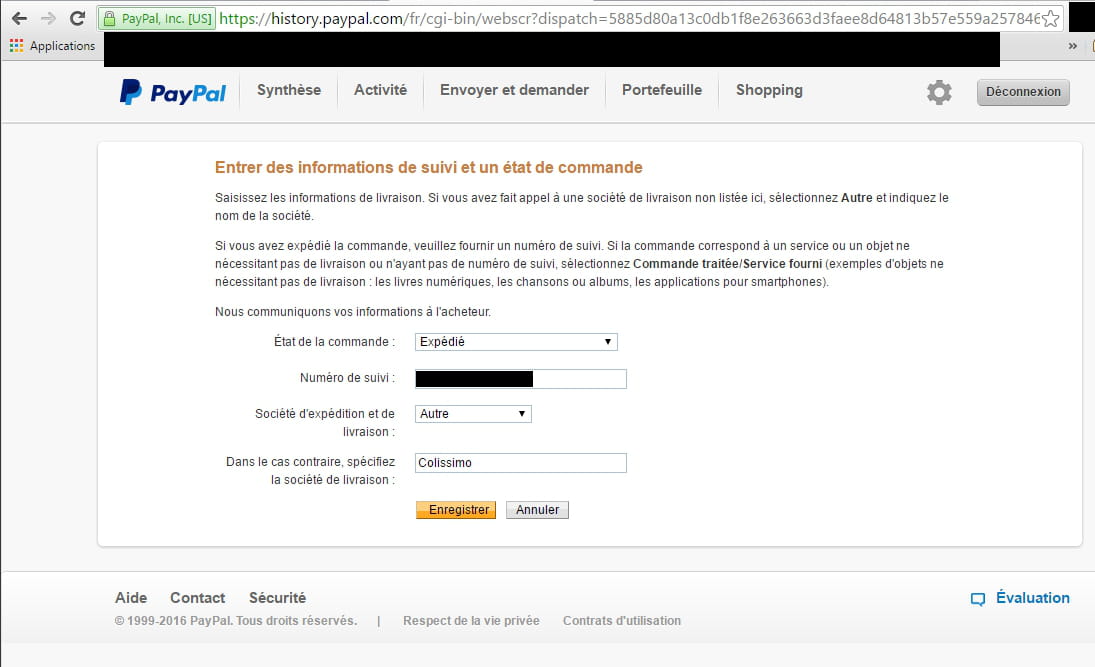Click the Évaluation link

[1033, 598]
